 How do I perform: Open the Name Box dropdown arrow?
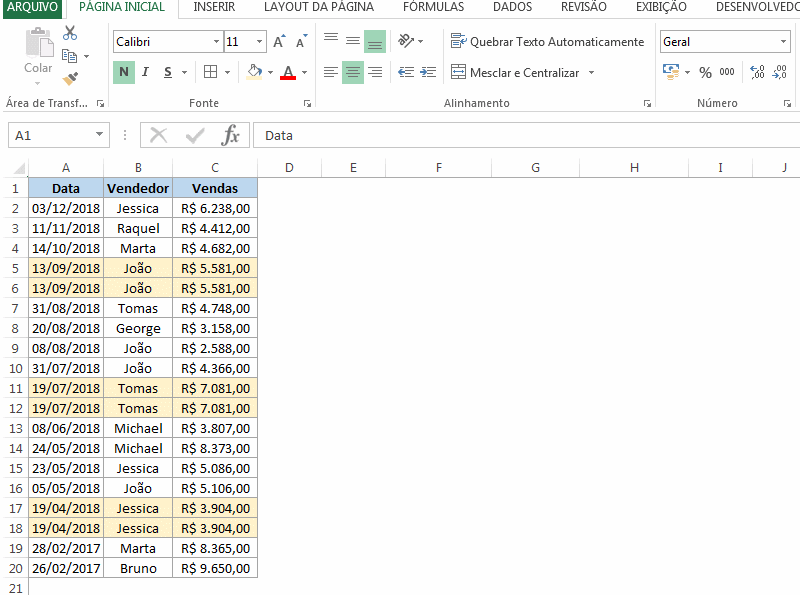pos(100,135)
